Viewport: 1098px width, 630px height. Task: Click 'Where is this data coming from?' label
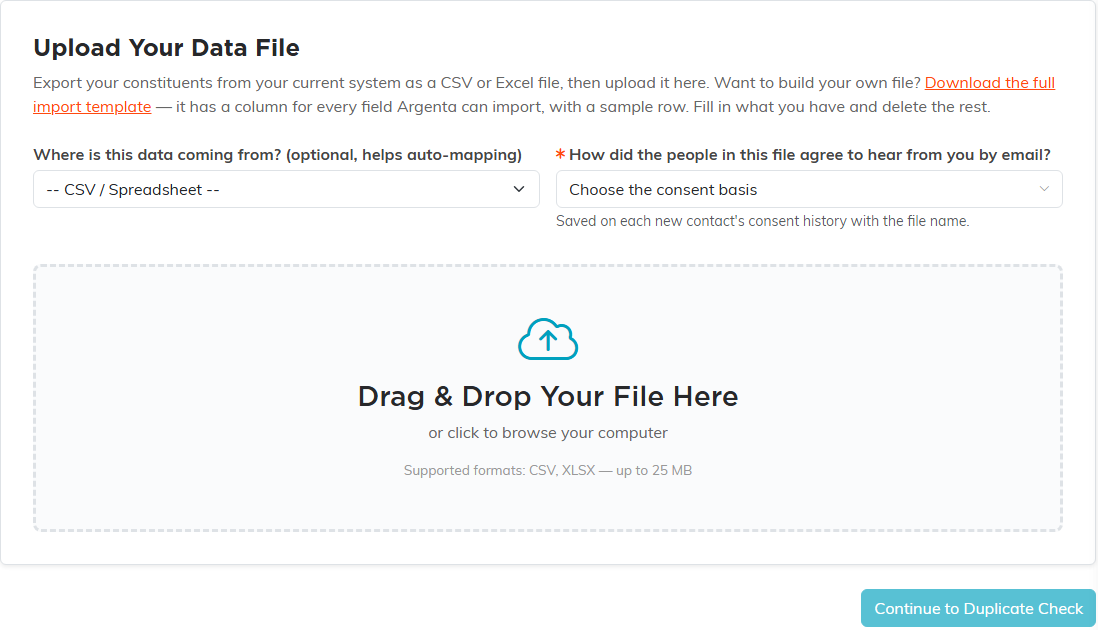coord(277,155)
